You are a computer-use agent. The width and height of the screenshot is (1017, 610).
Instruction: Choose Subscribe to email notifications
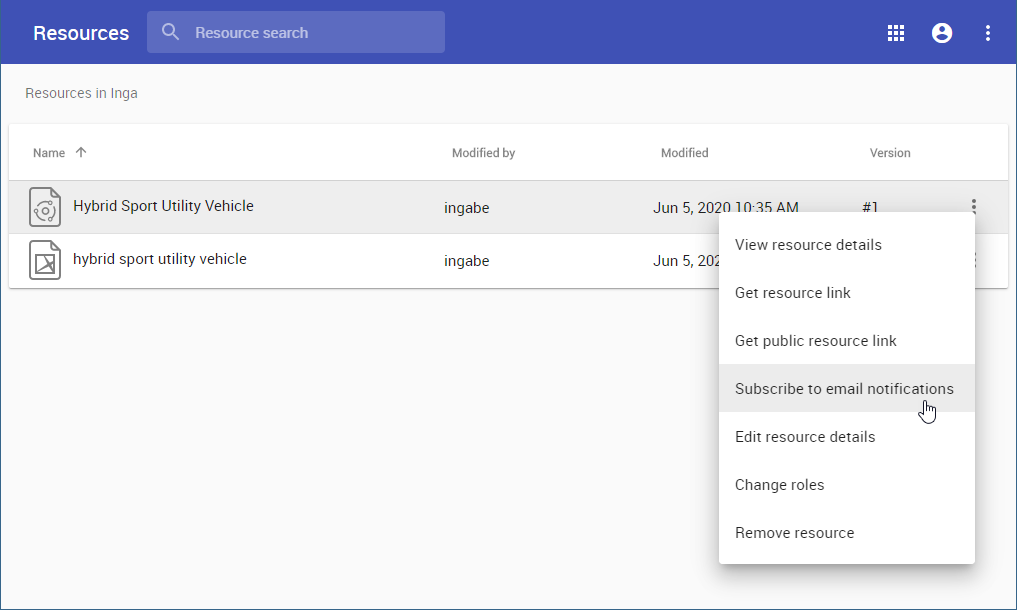pyautogui.click(x=844, y=389)
